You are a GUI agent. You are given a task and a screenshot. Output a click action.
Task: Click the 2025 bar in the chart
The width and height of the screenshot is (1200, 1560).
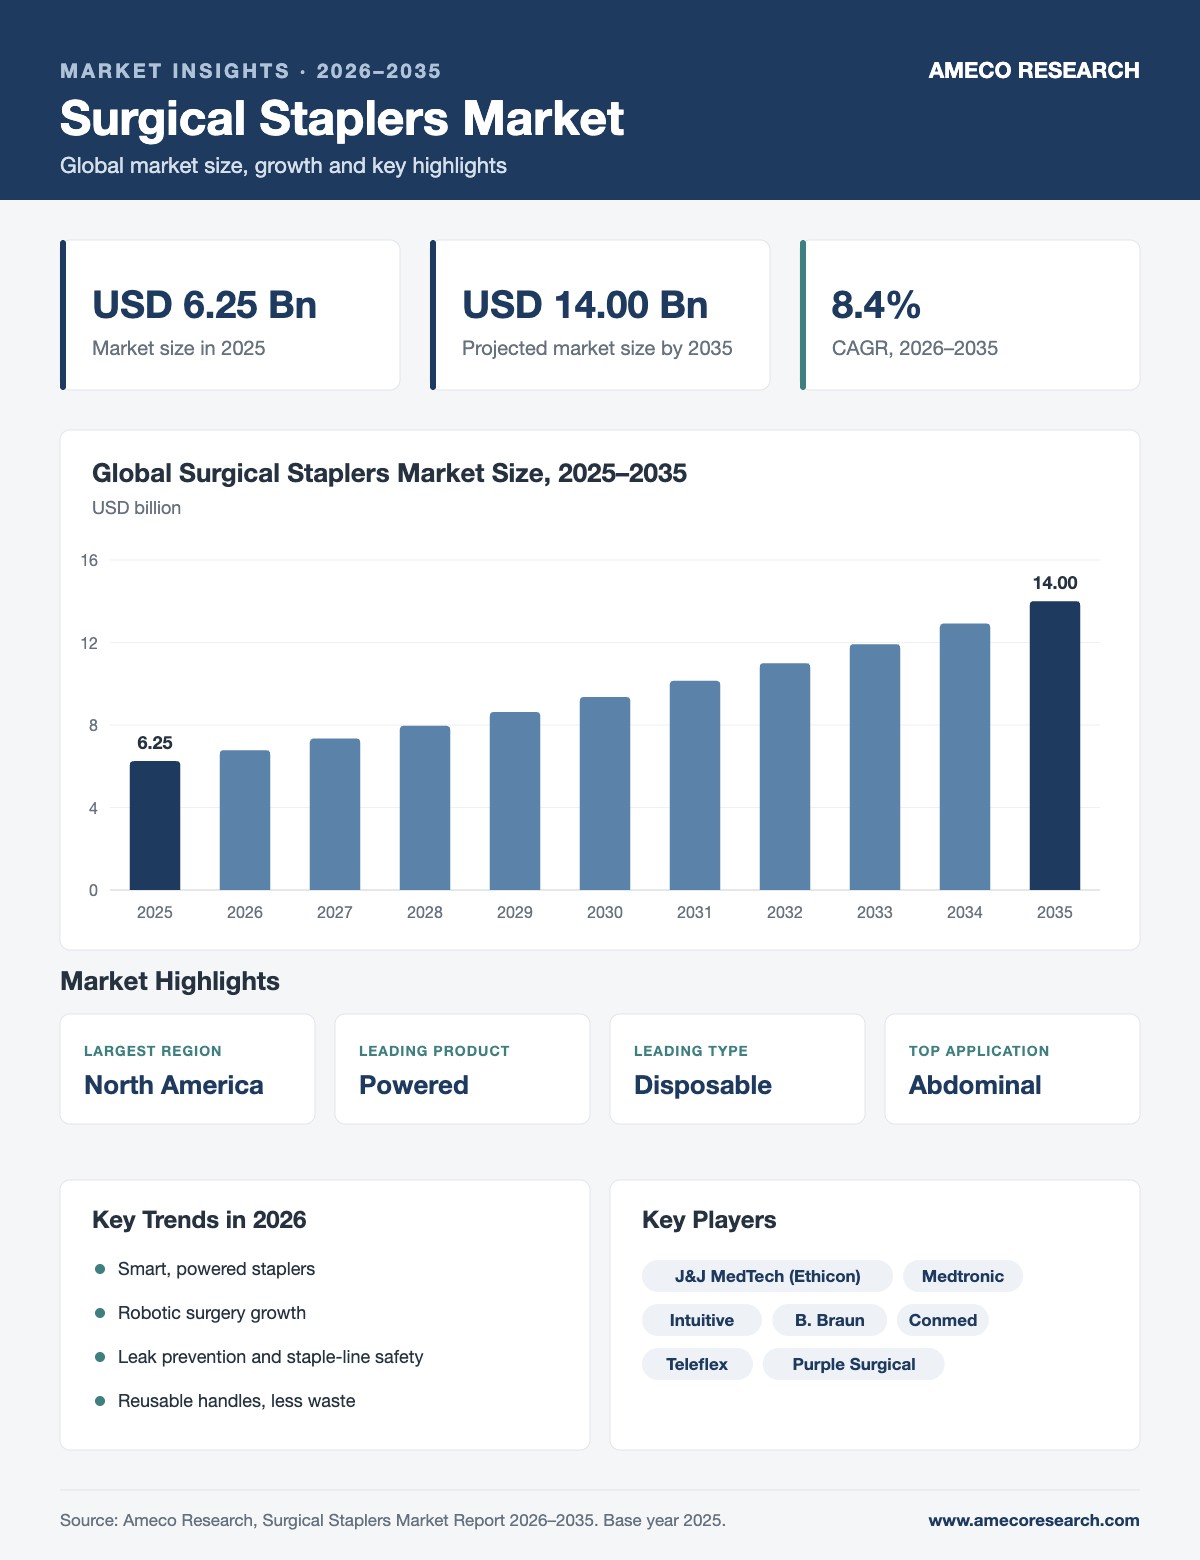coord(155,826)
